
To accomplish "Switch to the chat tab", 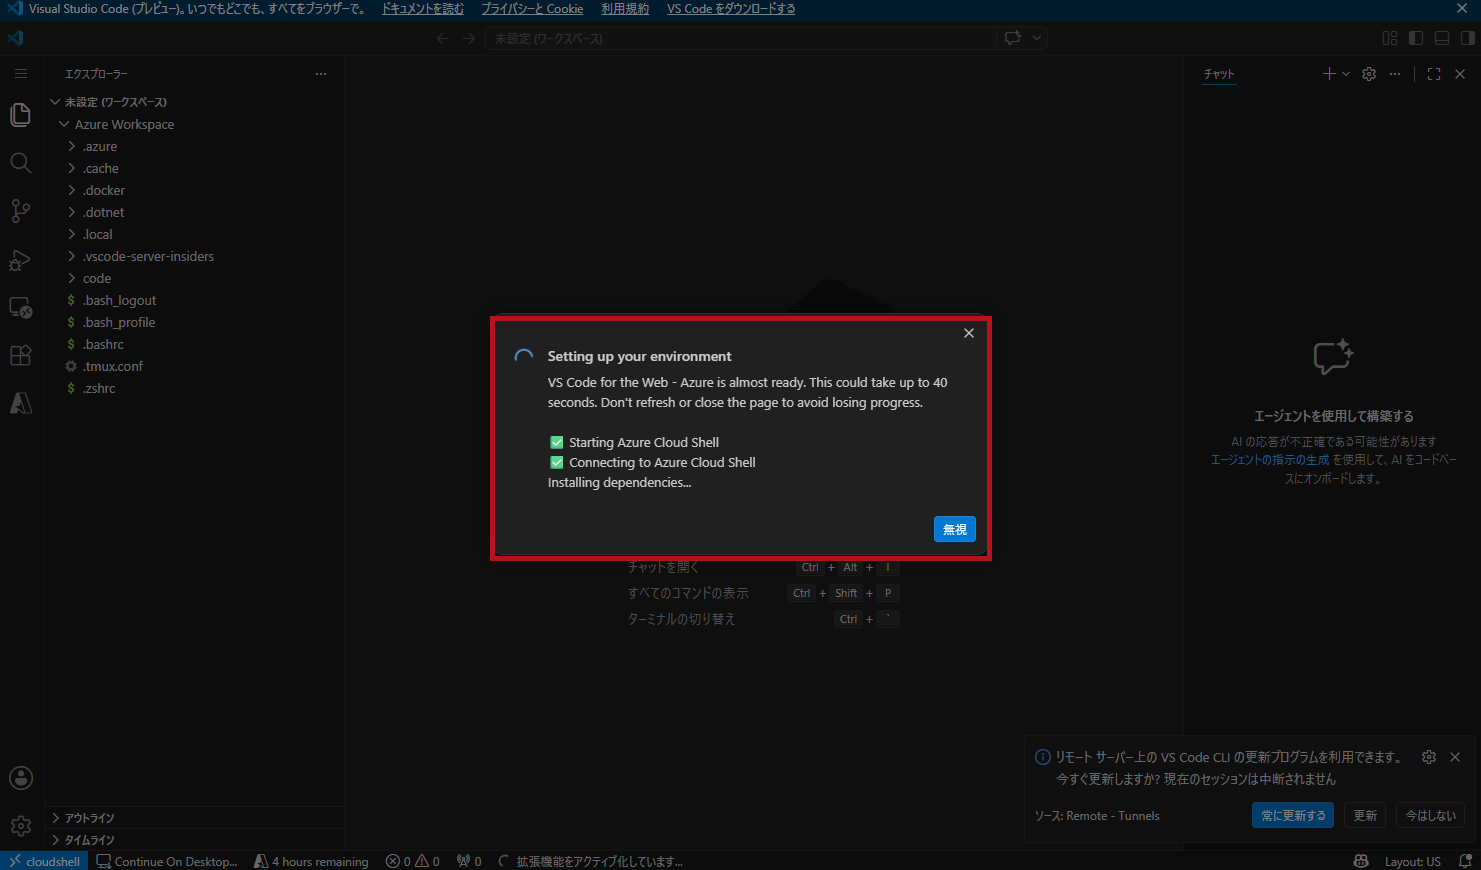I will (x=1219, y=74).
